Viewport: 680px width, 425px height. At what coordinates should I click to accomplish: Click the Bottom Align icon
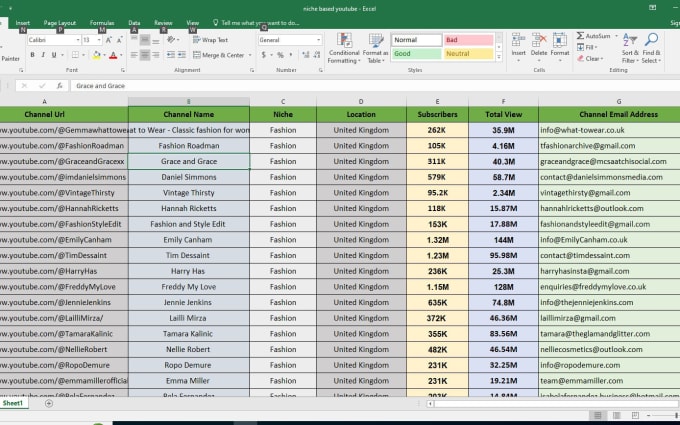tap(156, 40)
